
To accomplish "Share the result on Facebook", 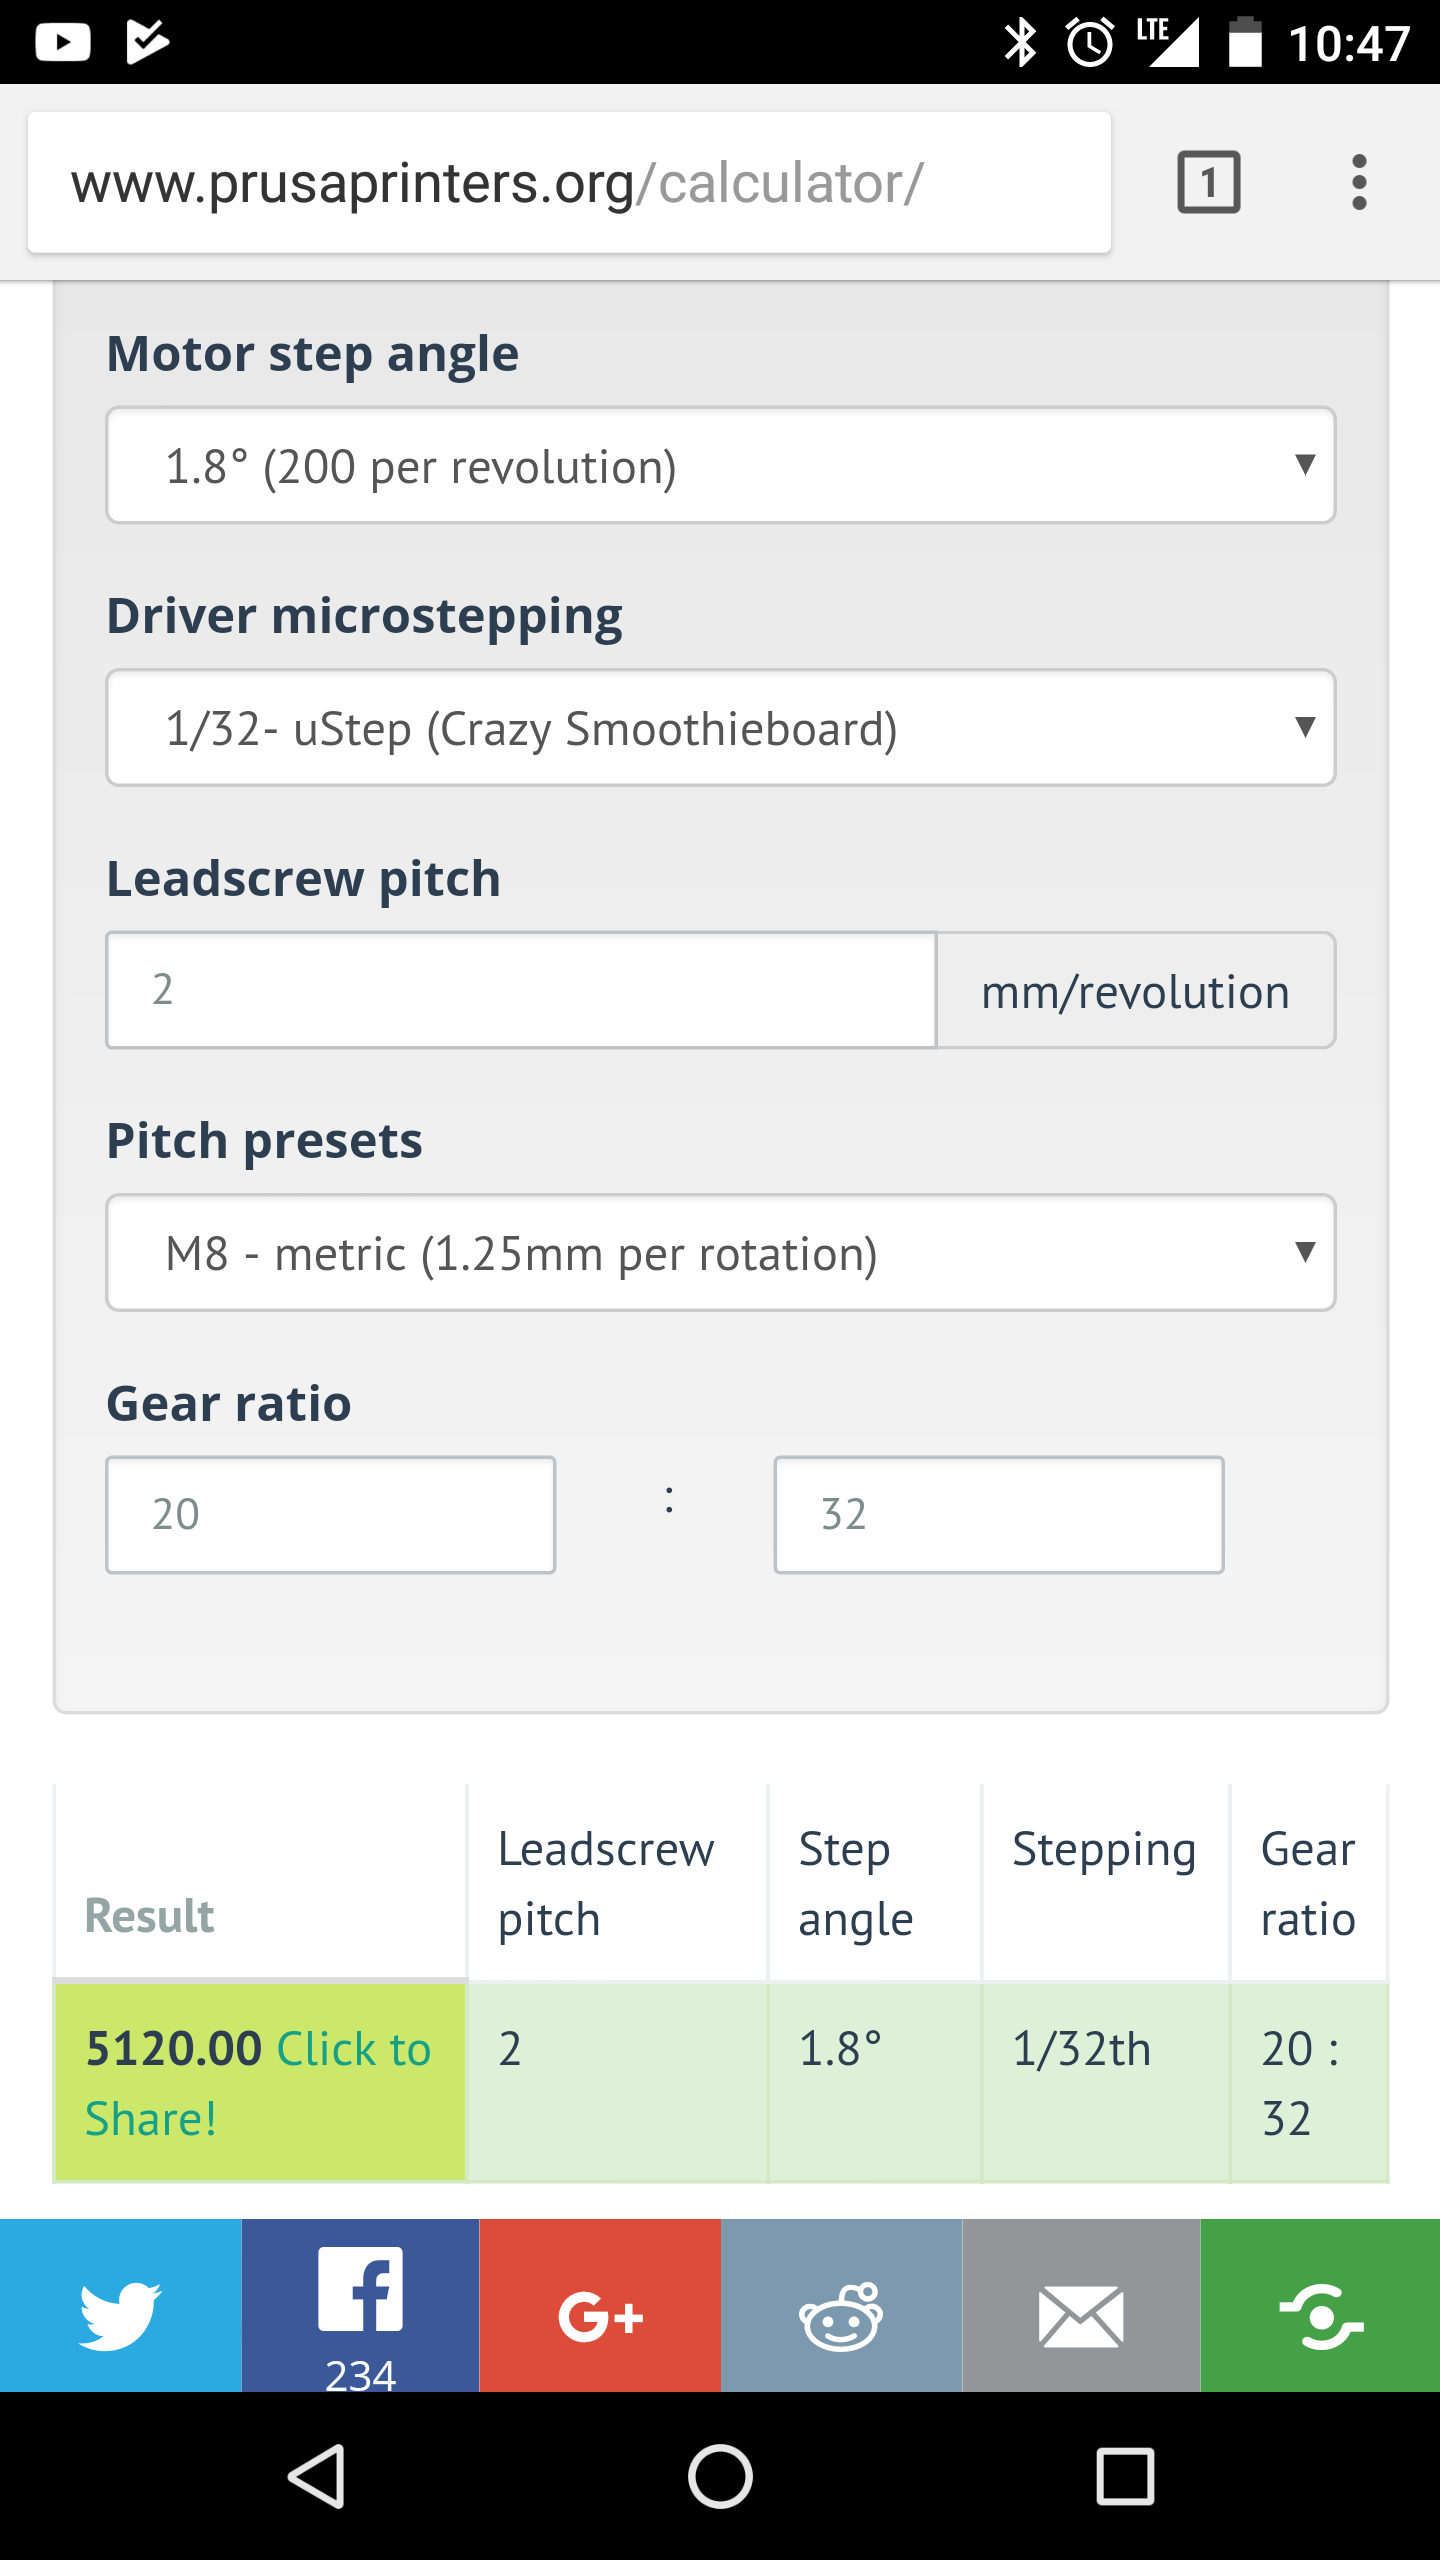I will pyautogui.click(x=360, y=2305).
